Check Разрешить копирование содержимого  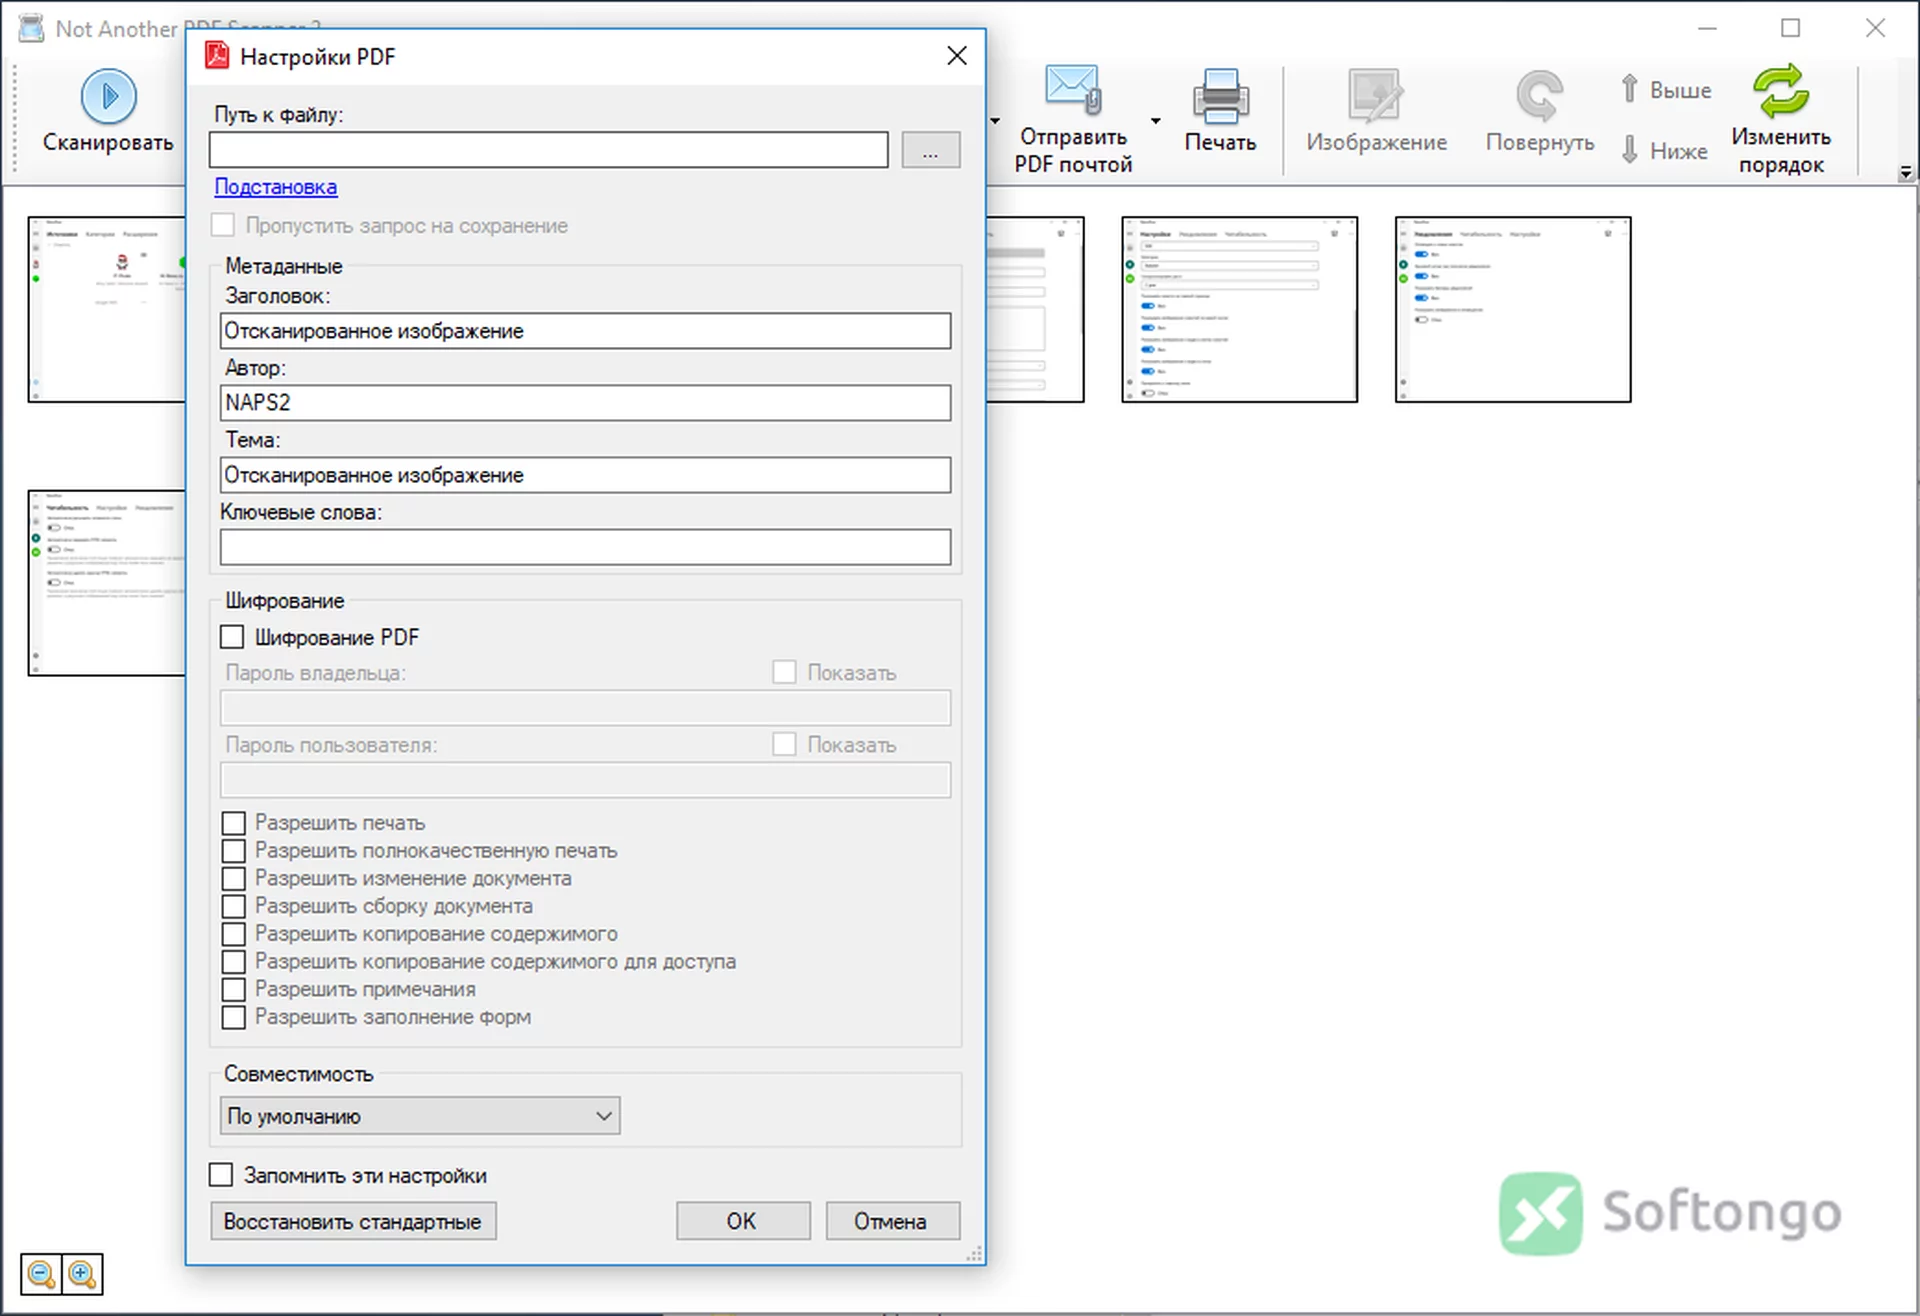pyautogui.click(x=233, y=934)
